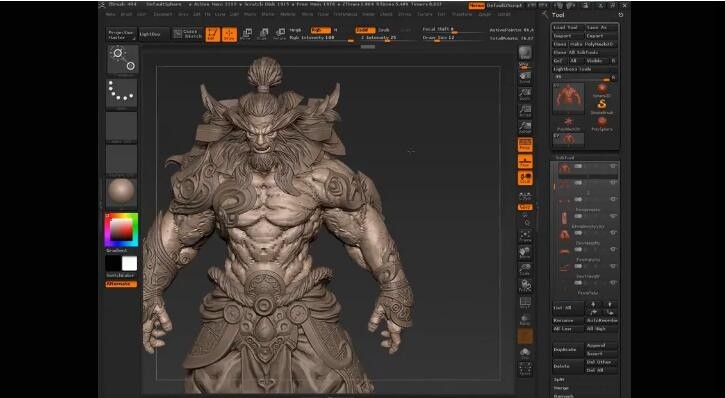Open the Alpha menu
This screenshot has height=398, width=725.
click(111, 14)
